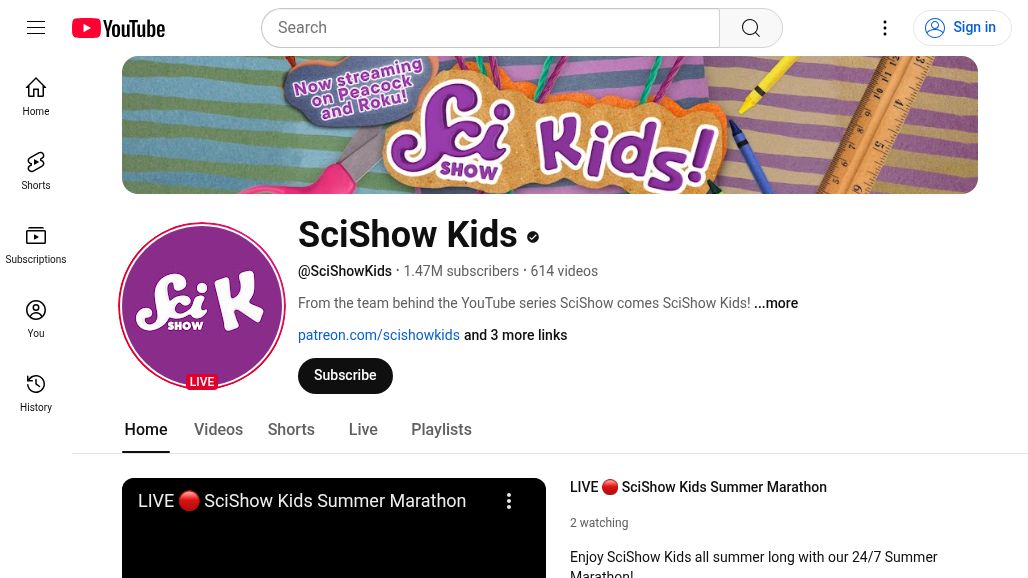The width and height of the screenshot is (1028, 578).
Task: Open video options on Summer Marathon player
Action: 509,501
